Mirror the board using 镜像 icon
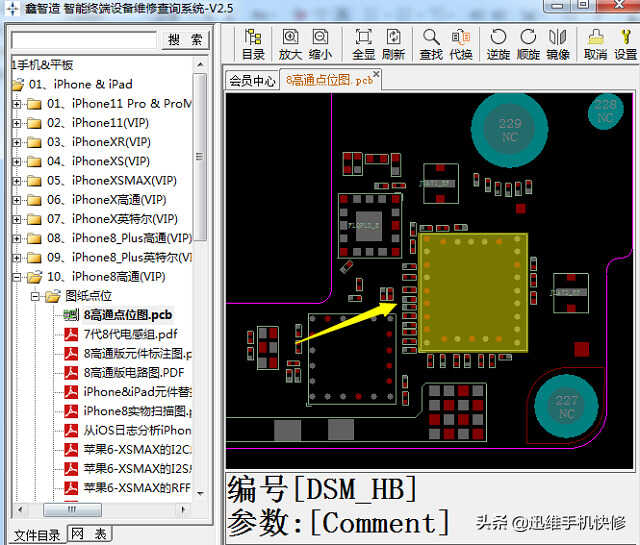The width and height of the screenshot is (640, 545). point(558,44)
